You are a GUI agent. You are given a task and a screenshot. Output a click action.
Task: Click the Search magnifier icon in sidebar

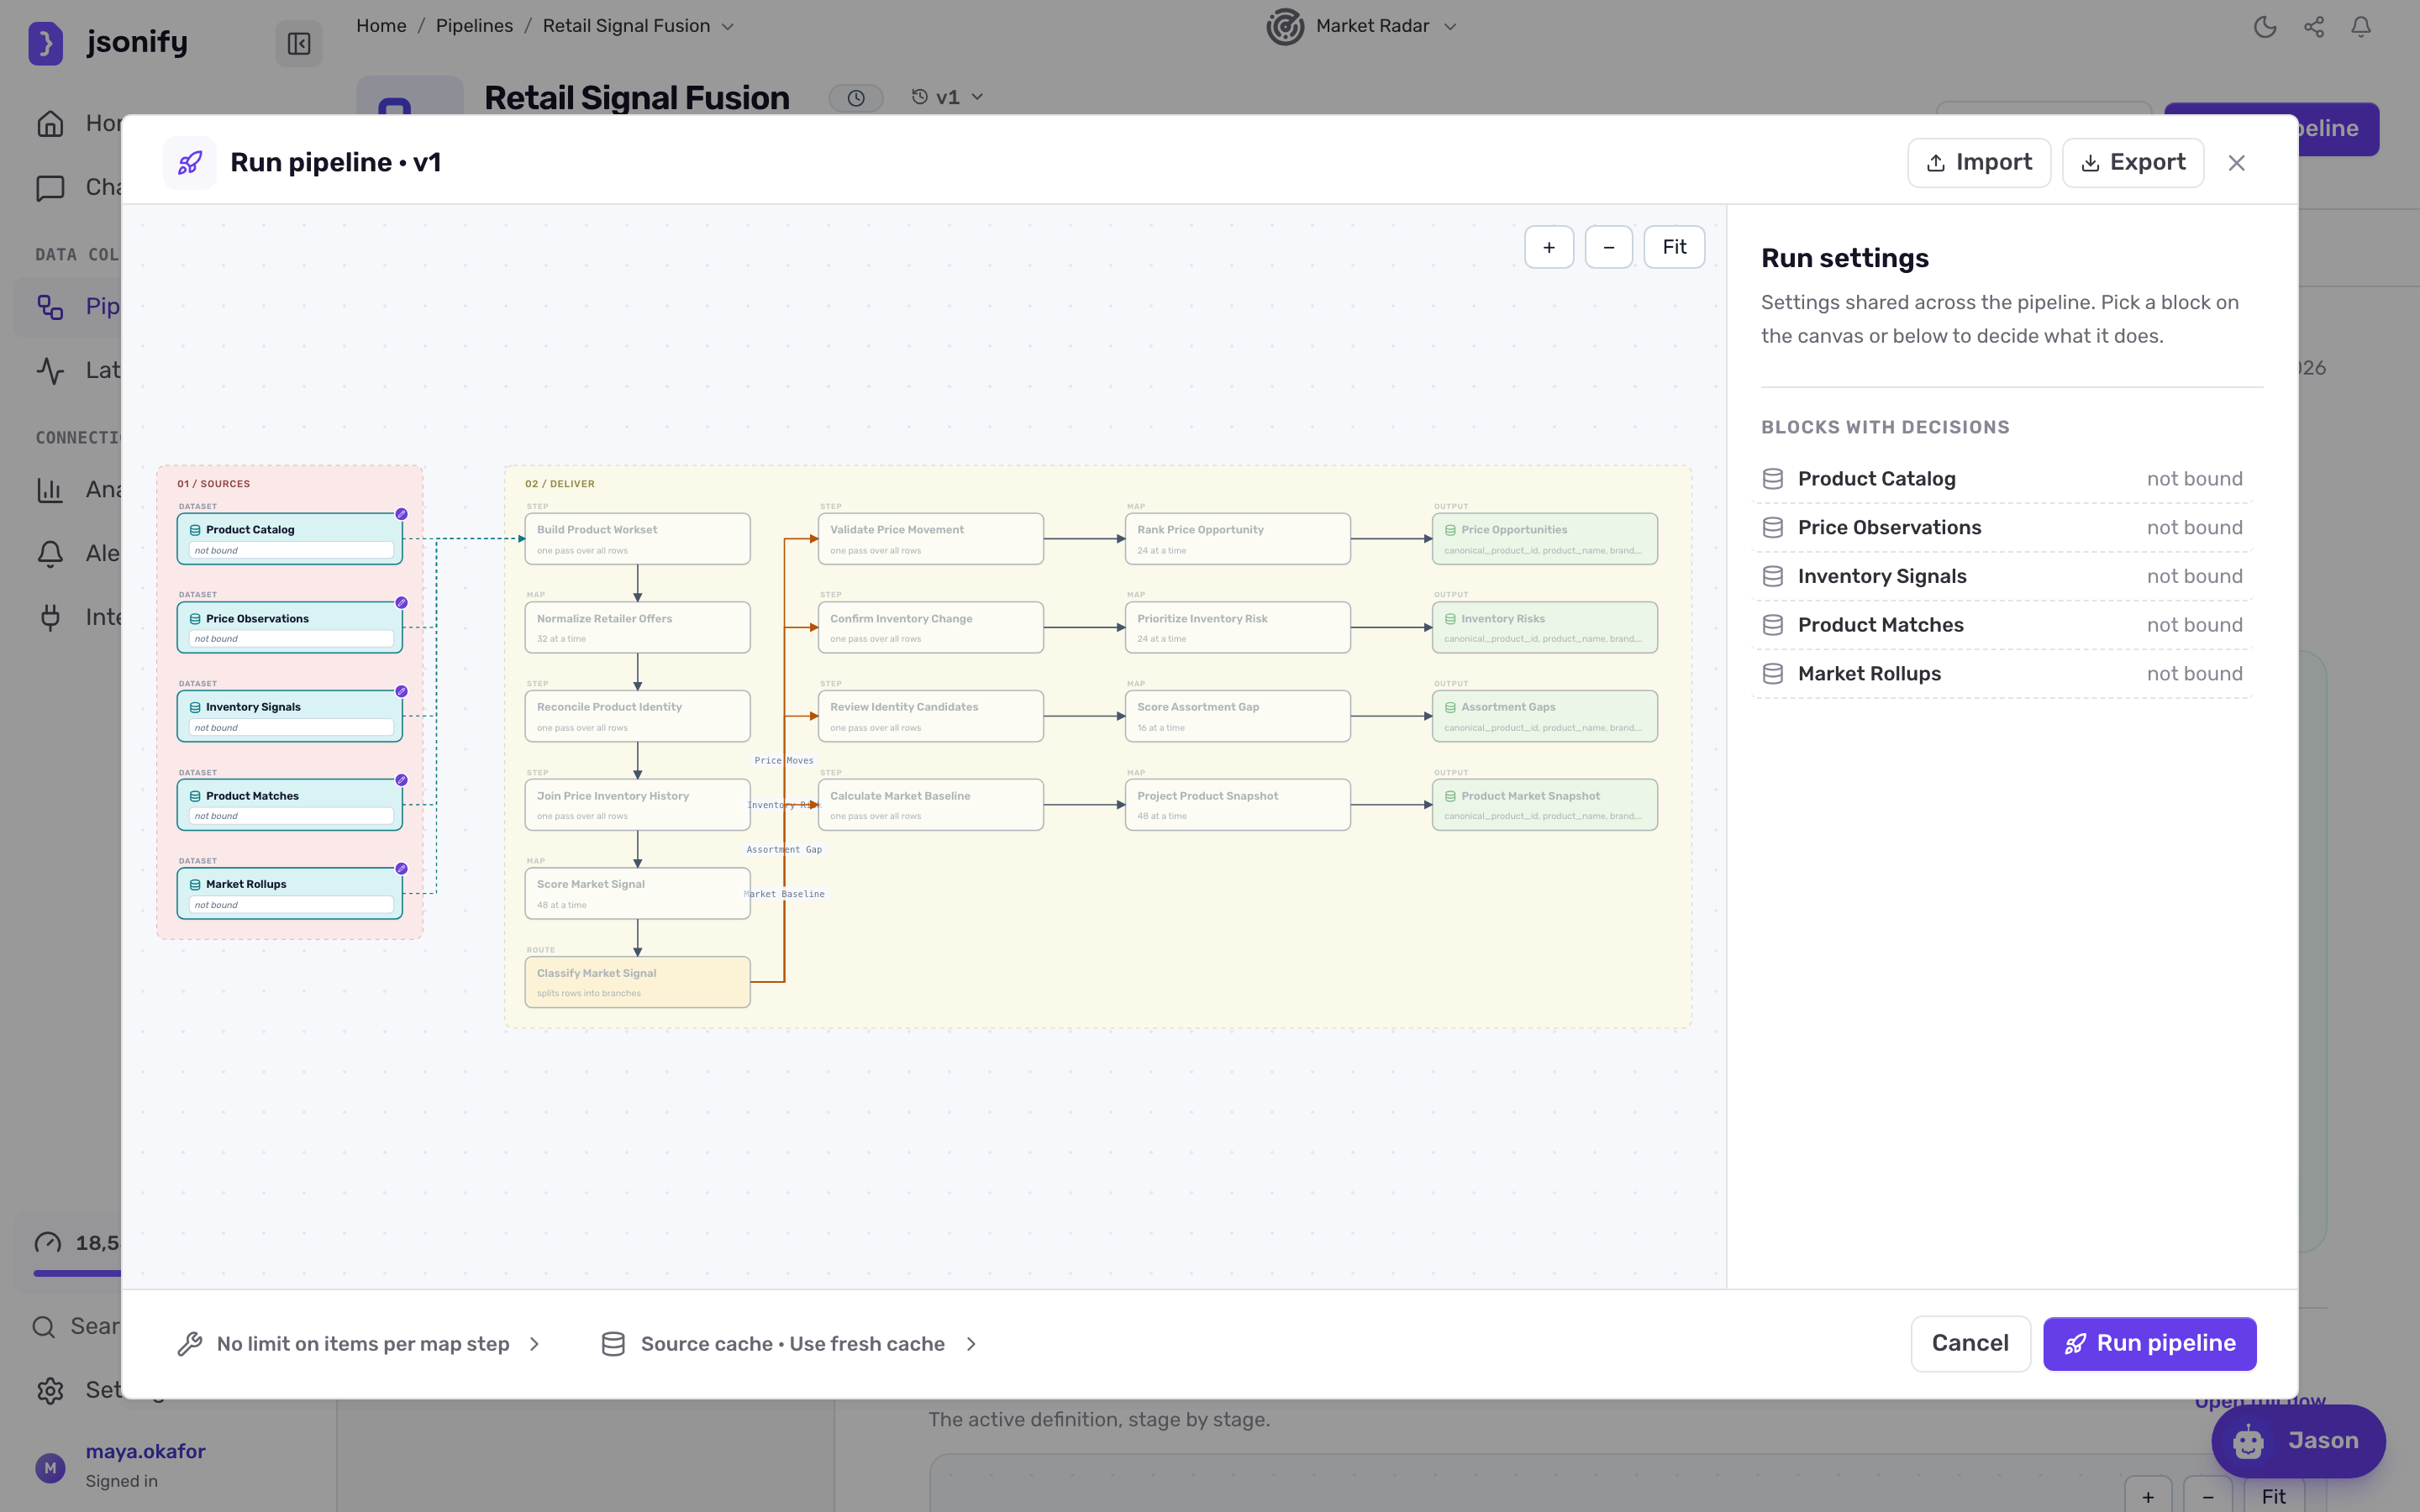click(44, 1327)
